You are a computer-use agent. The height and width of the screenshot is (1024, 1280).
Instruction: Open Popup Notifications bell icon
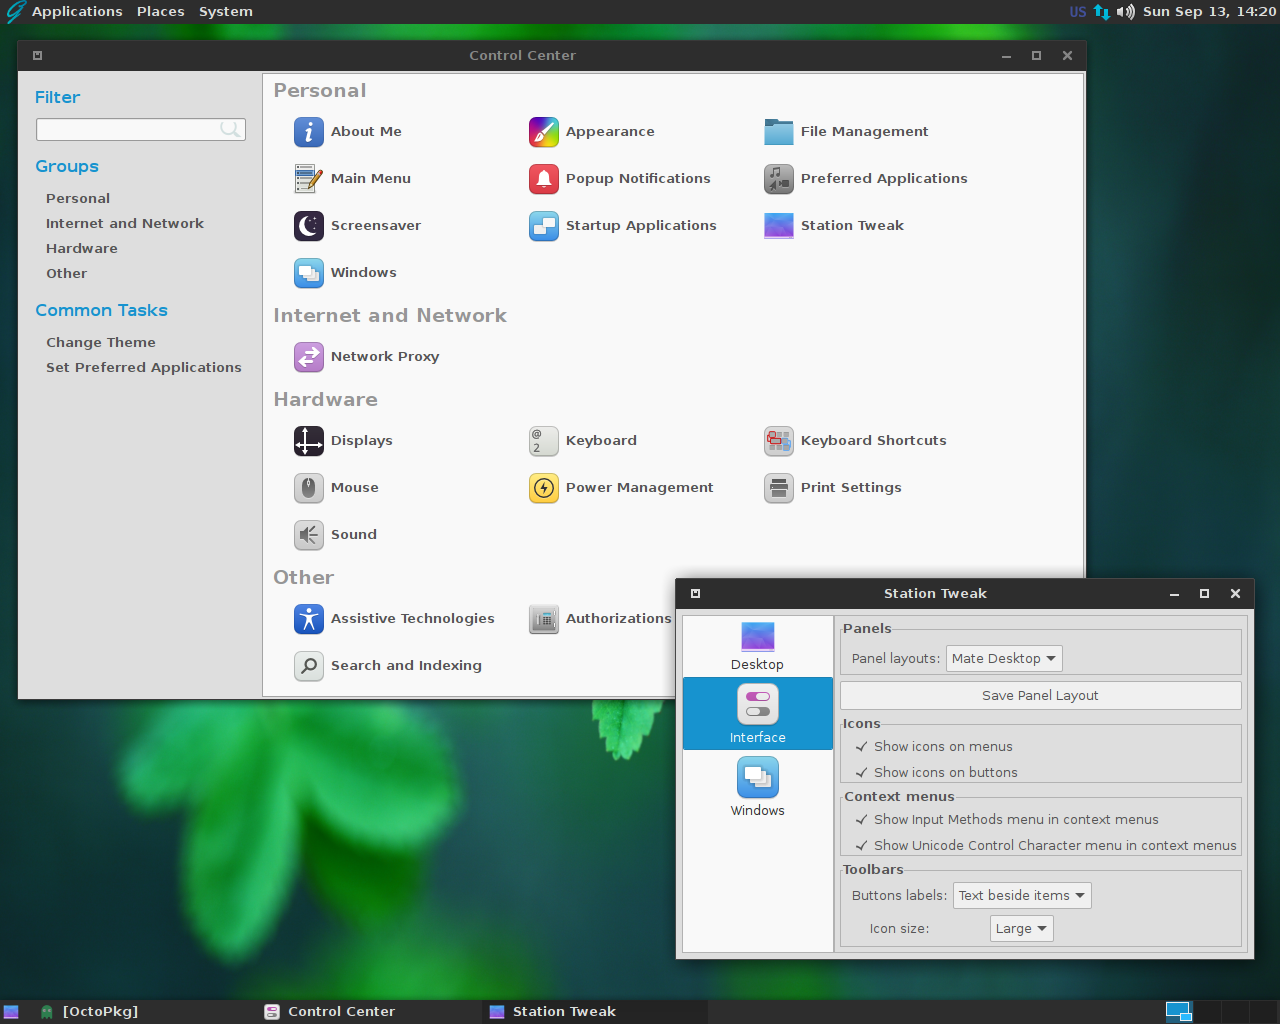click(x=544, y=179)
